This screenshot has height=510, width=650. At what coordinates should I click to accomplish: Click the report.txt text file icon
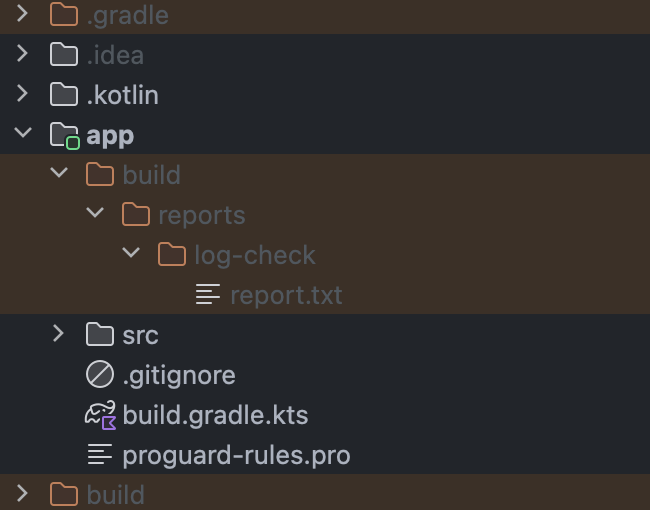click(x=208, y=294)
